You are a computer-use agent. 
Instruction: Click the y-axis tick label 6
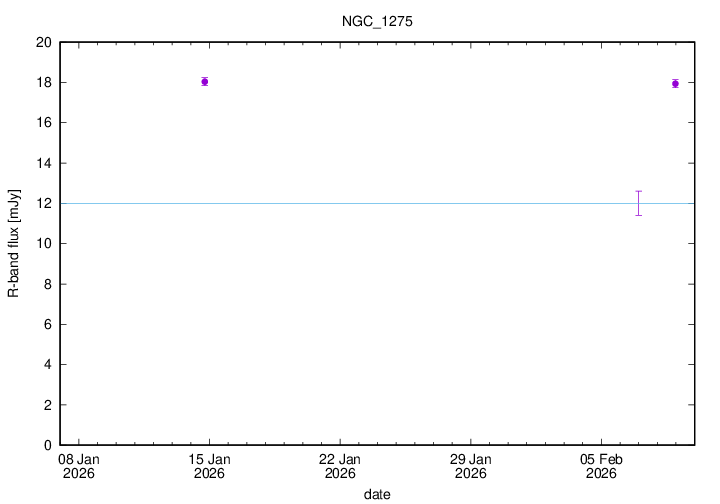tap(47, 325)
